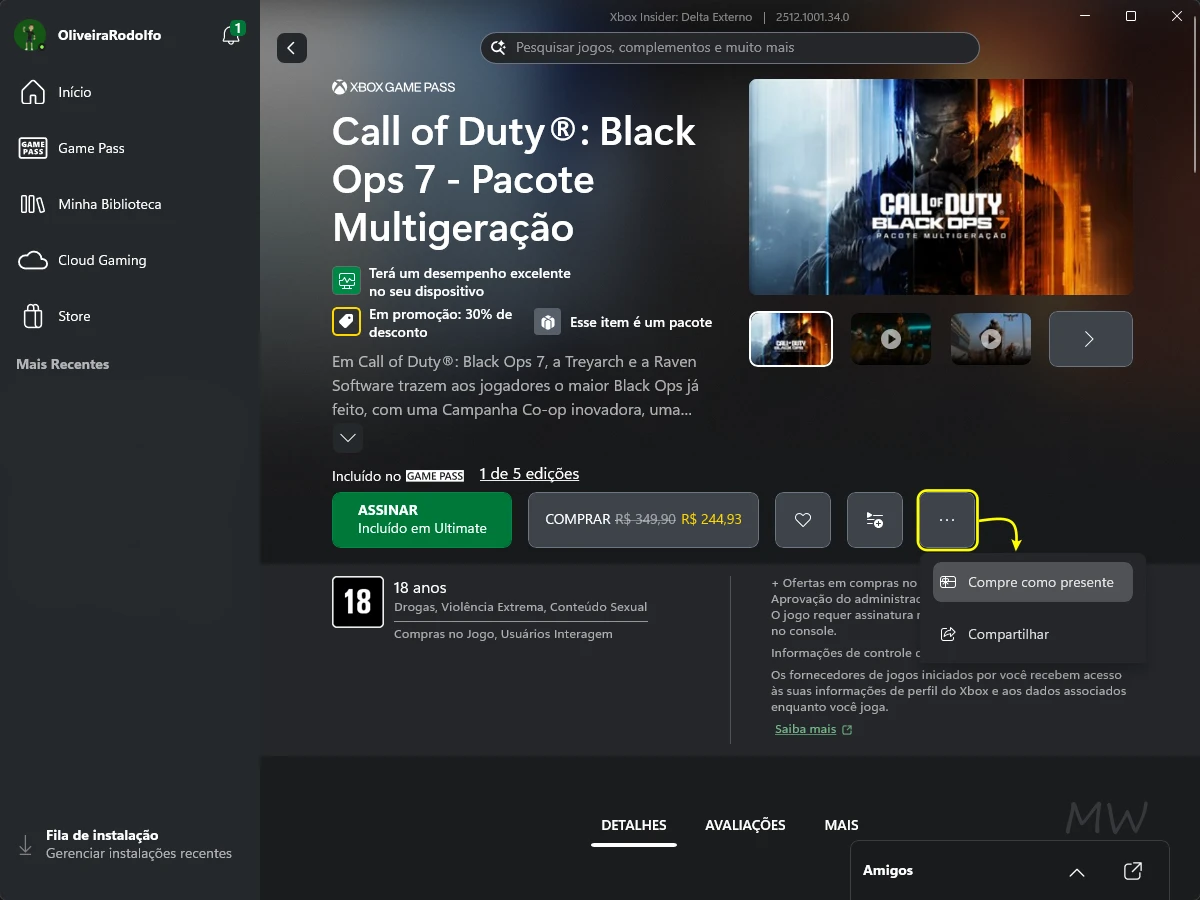Open the 1 de 5 edições link
Image resolution: width=1200 pixels, height=900 pixels.
(x=529, y=473)
